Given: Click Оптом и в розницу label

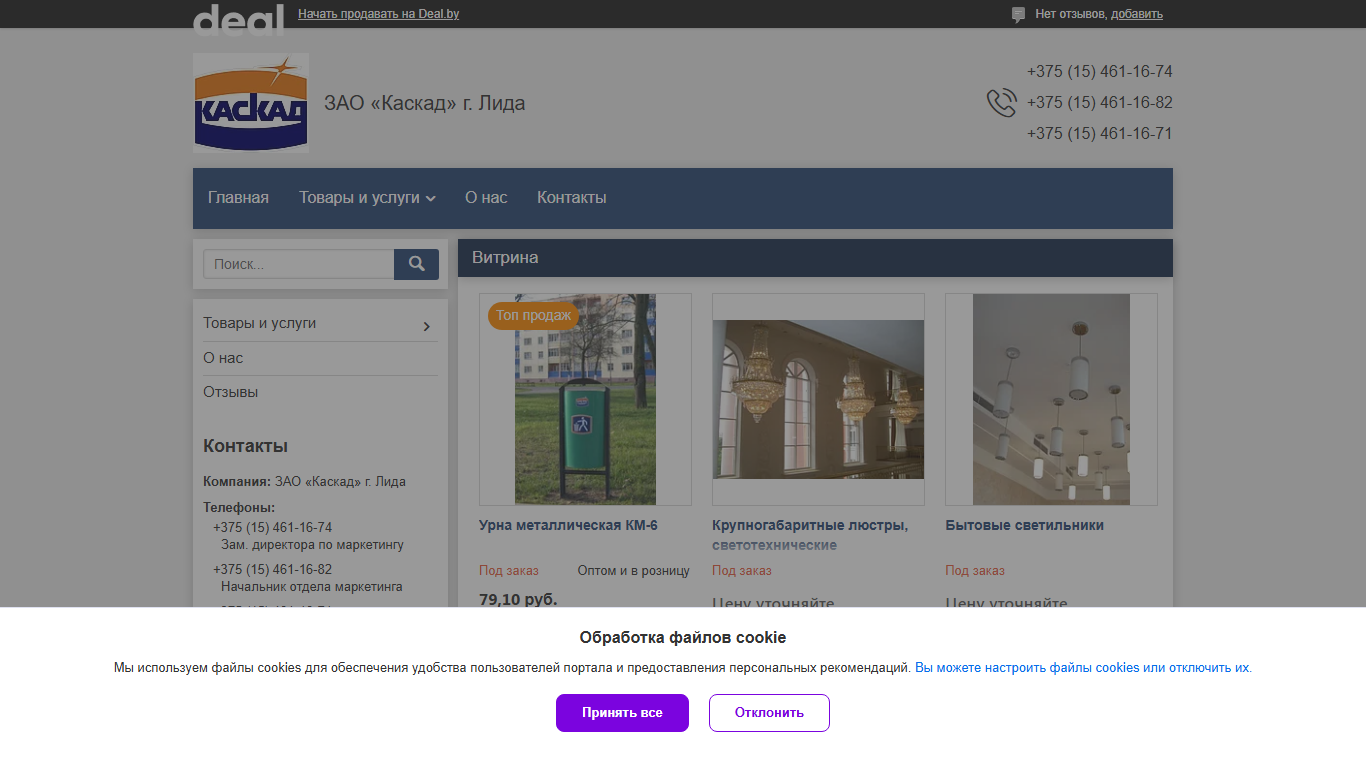Looking at the screenshot, I should pos(634,571).
